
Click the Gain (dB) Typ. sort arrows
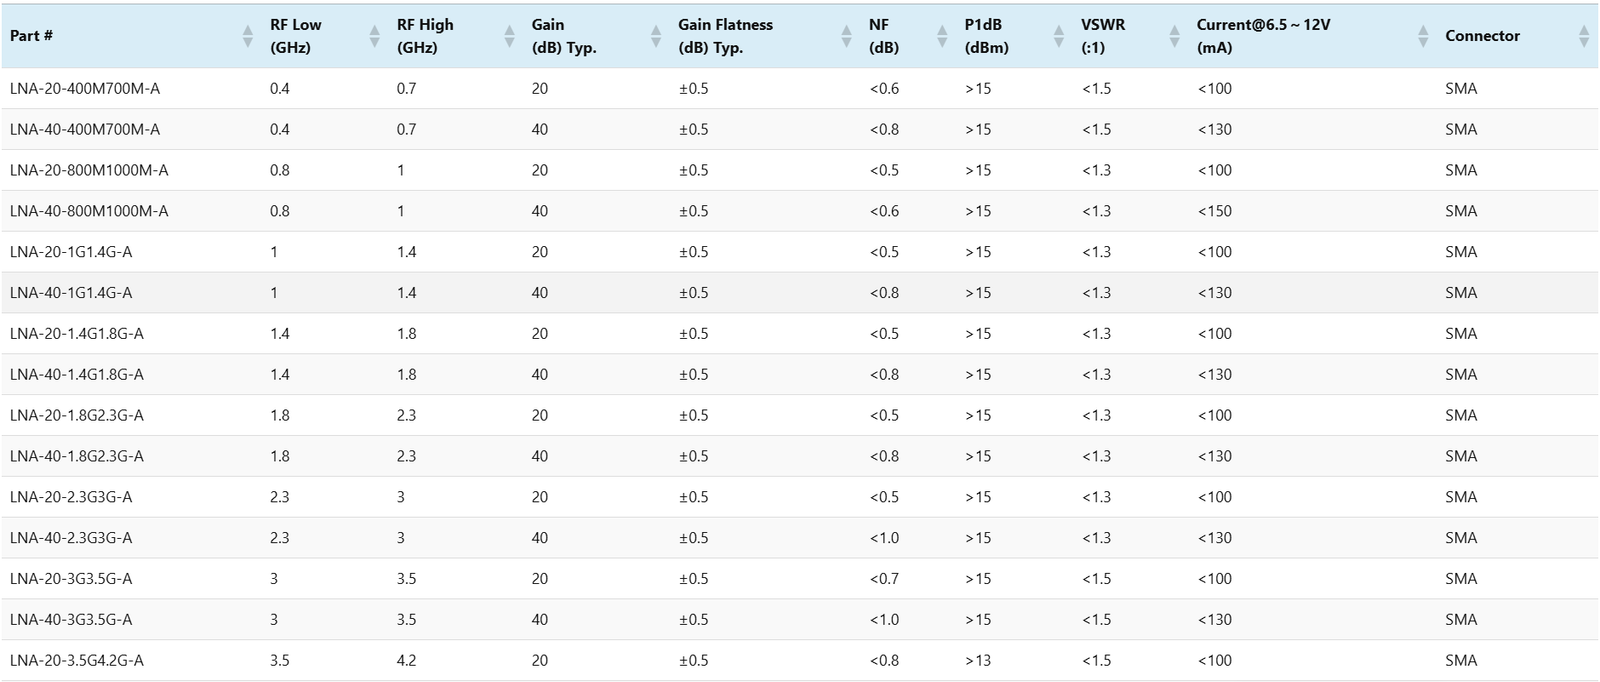click(656, 36)
